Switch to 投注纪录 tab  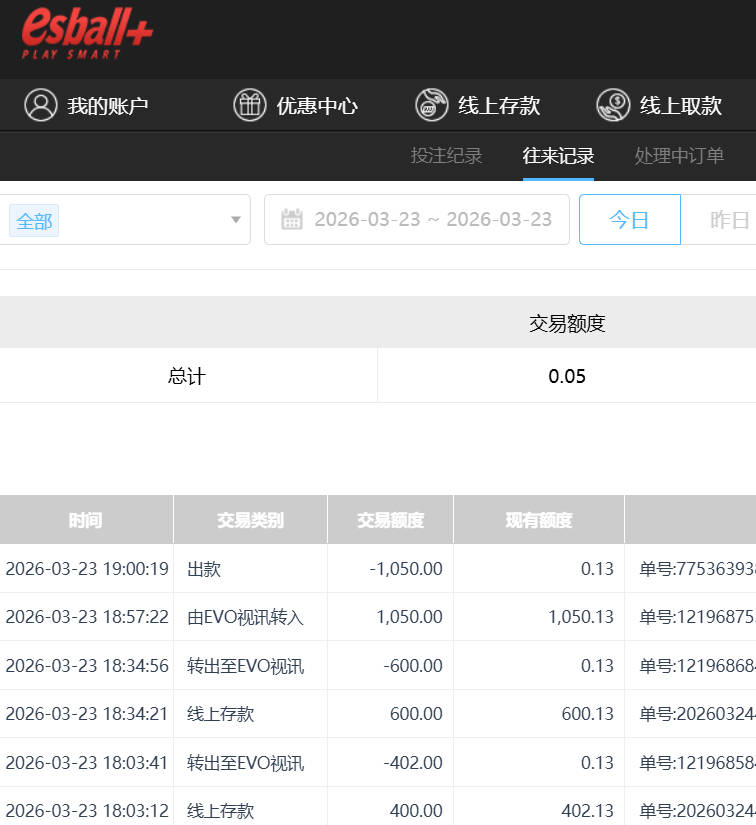click(x=446, y=156)
